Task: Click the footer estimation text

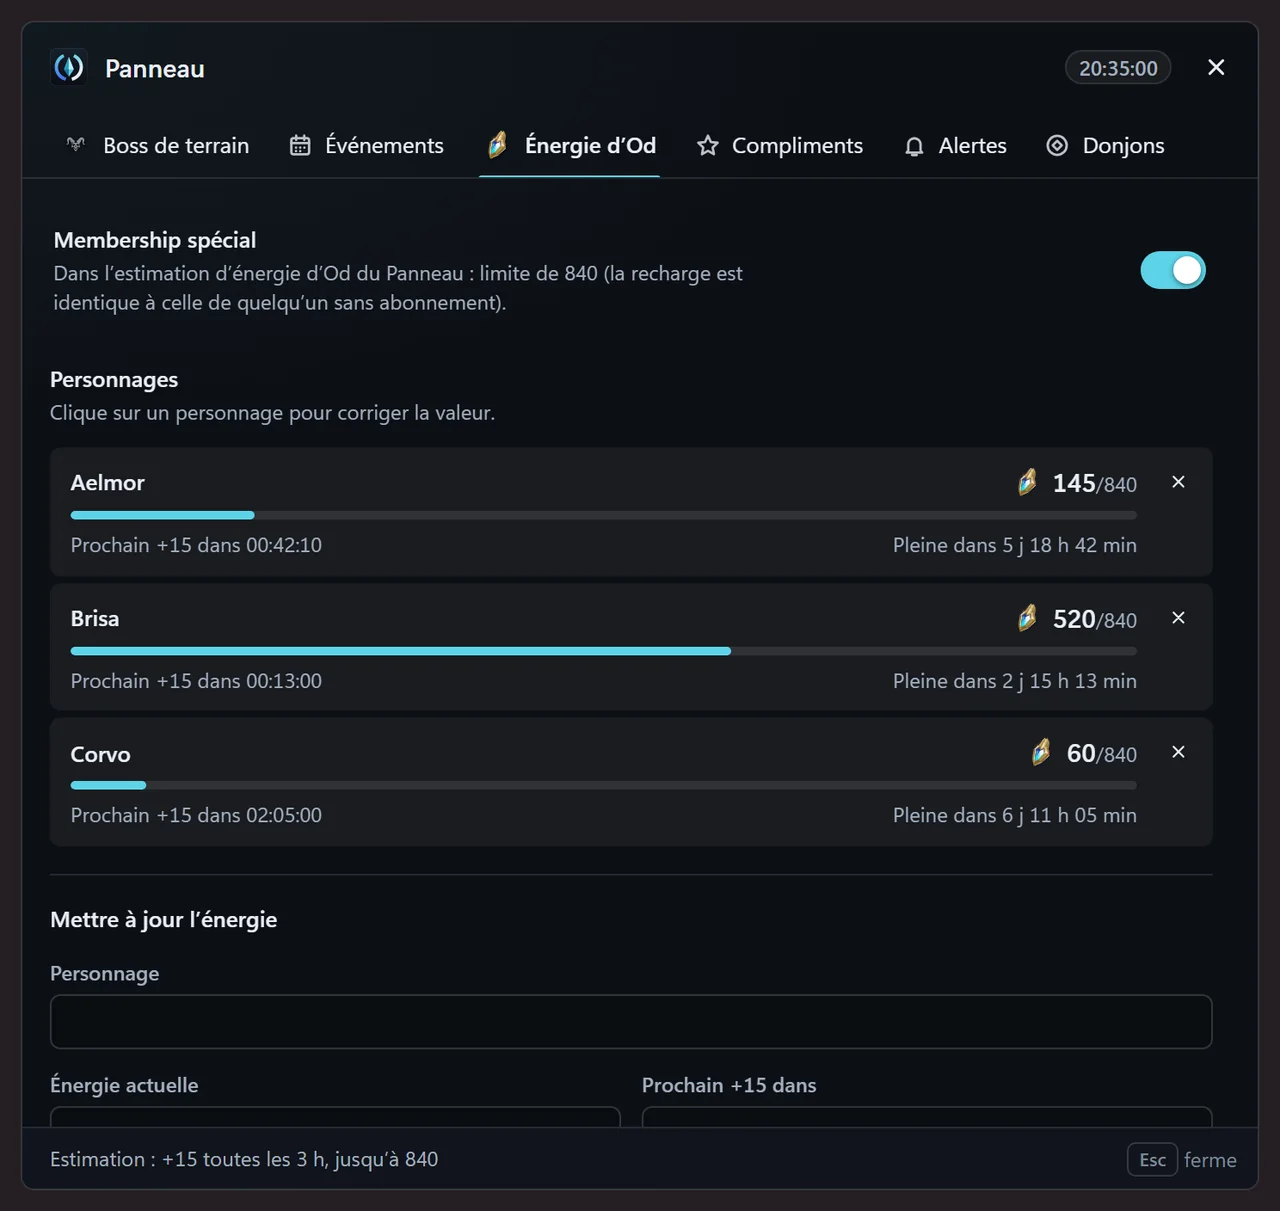Action: (244, 1160)
